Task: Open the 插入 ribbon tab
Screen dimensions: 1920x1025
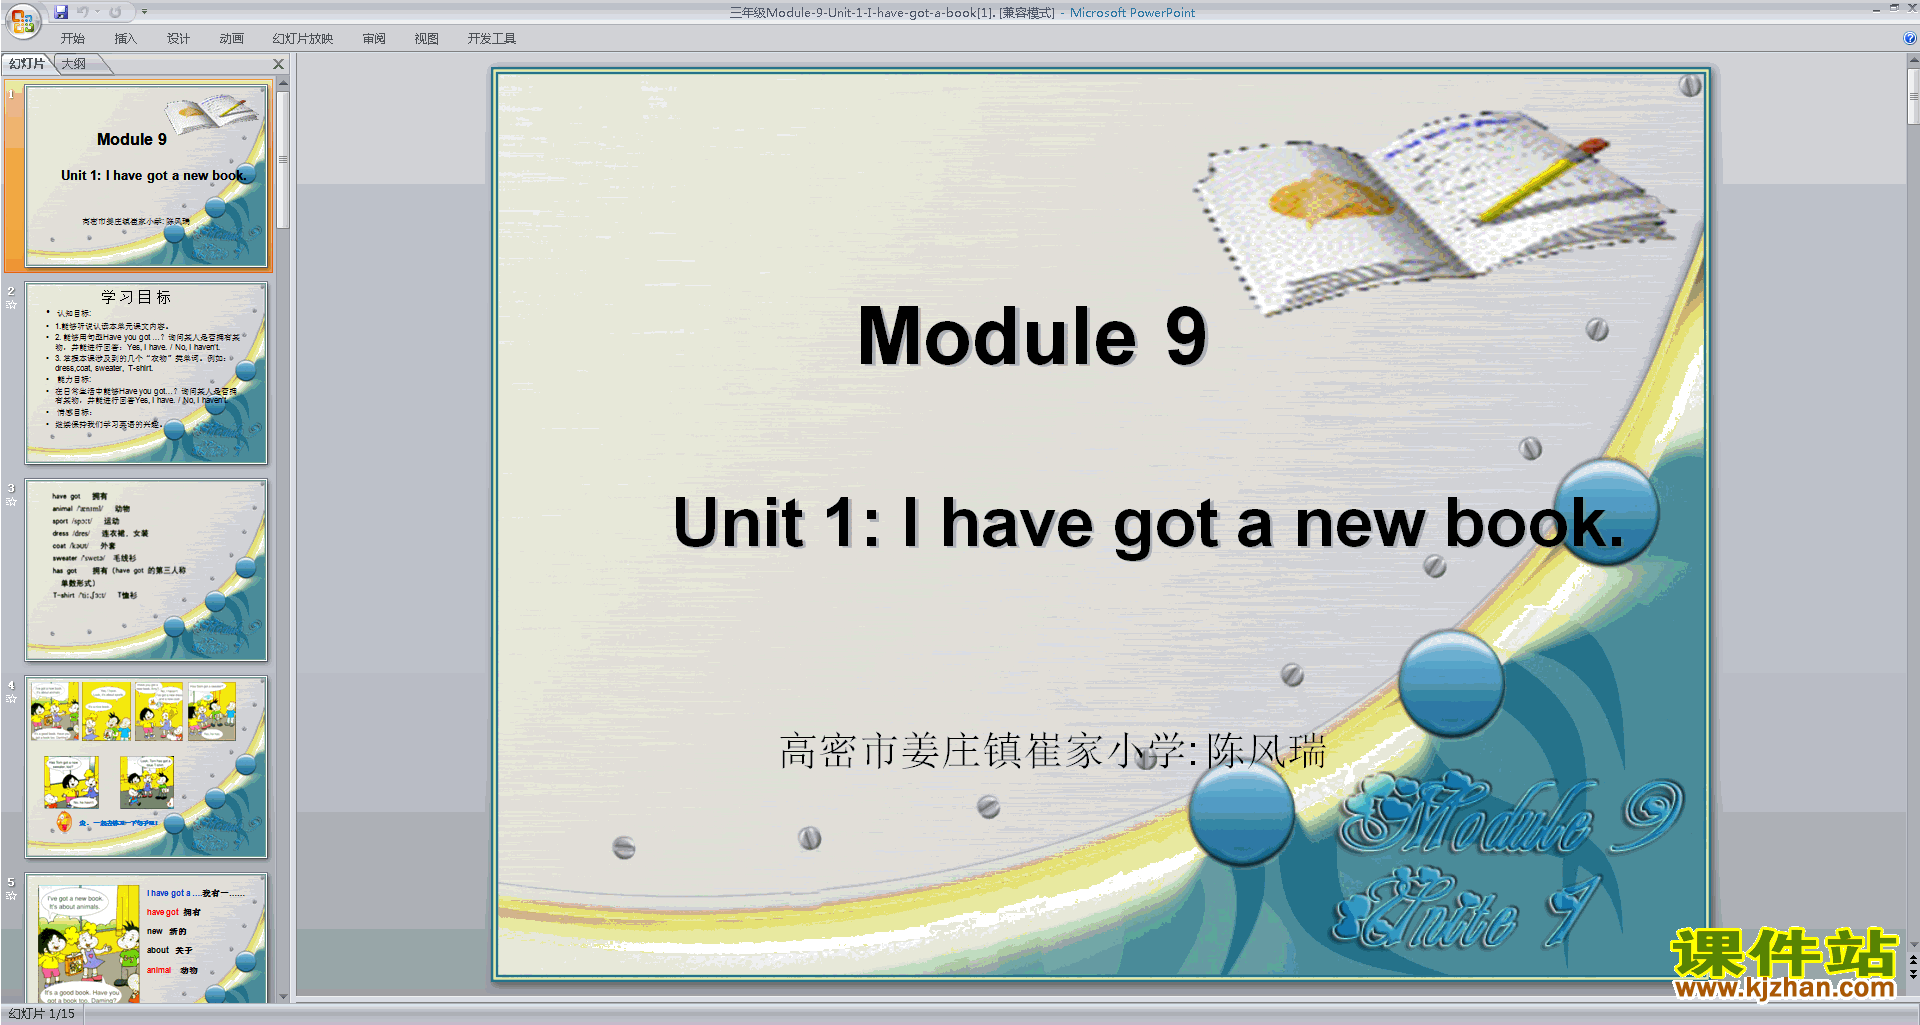Action: 125,39
